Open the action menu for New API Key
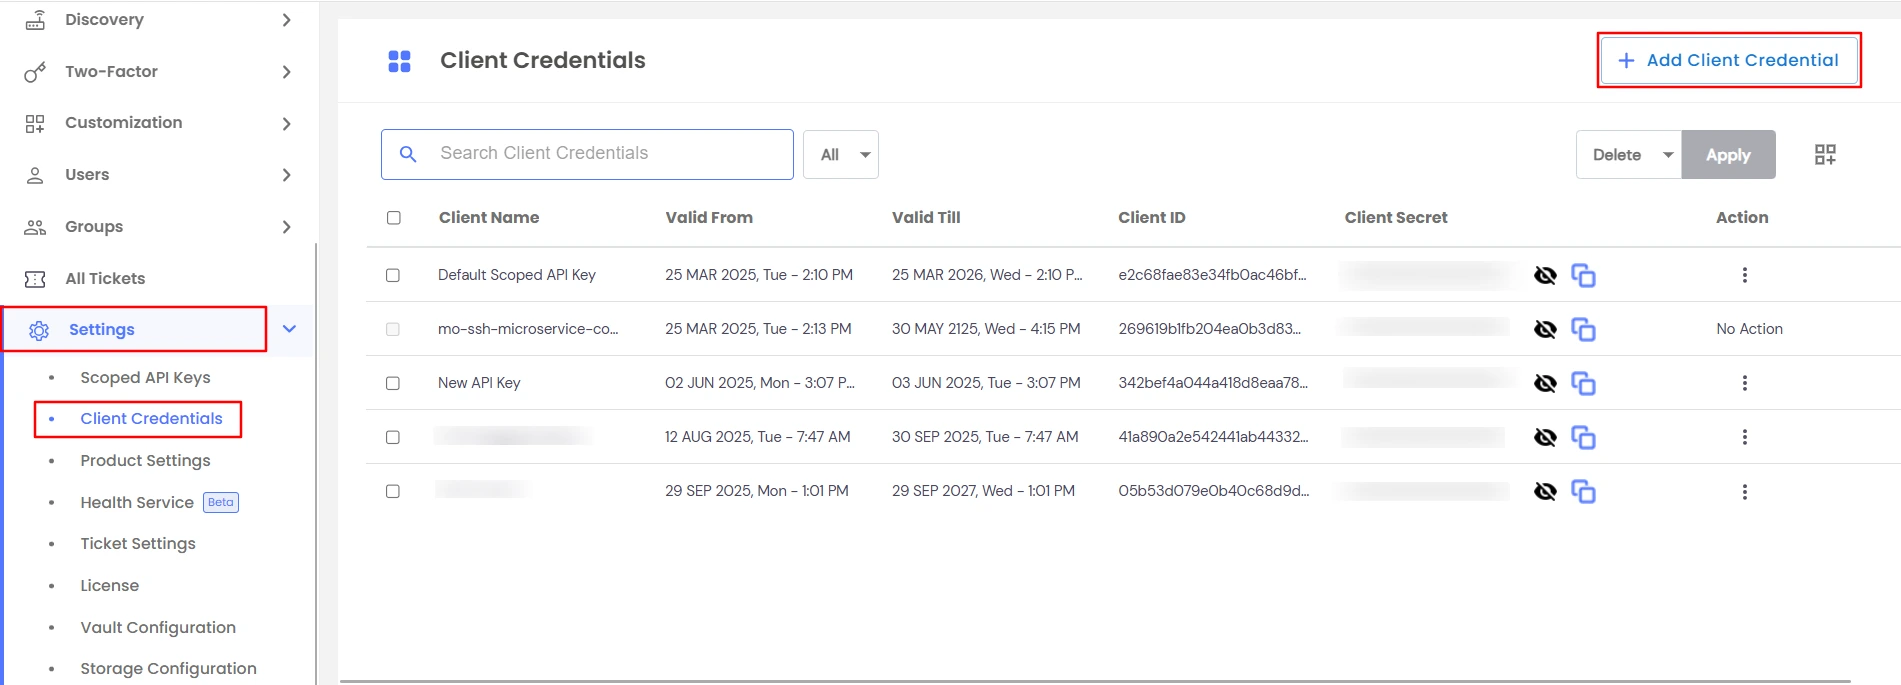Image resolution: width=1901 pixels, height=685 pixels. point(1745,383)
